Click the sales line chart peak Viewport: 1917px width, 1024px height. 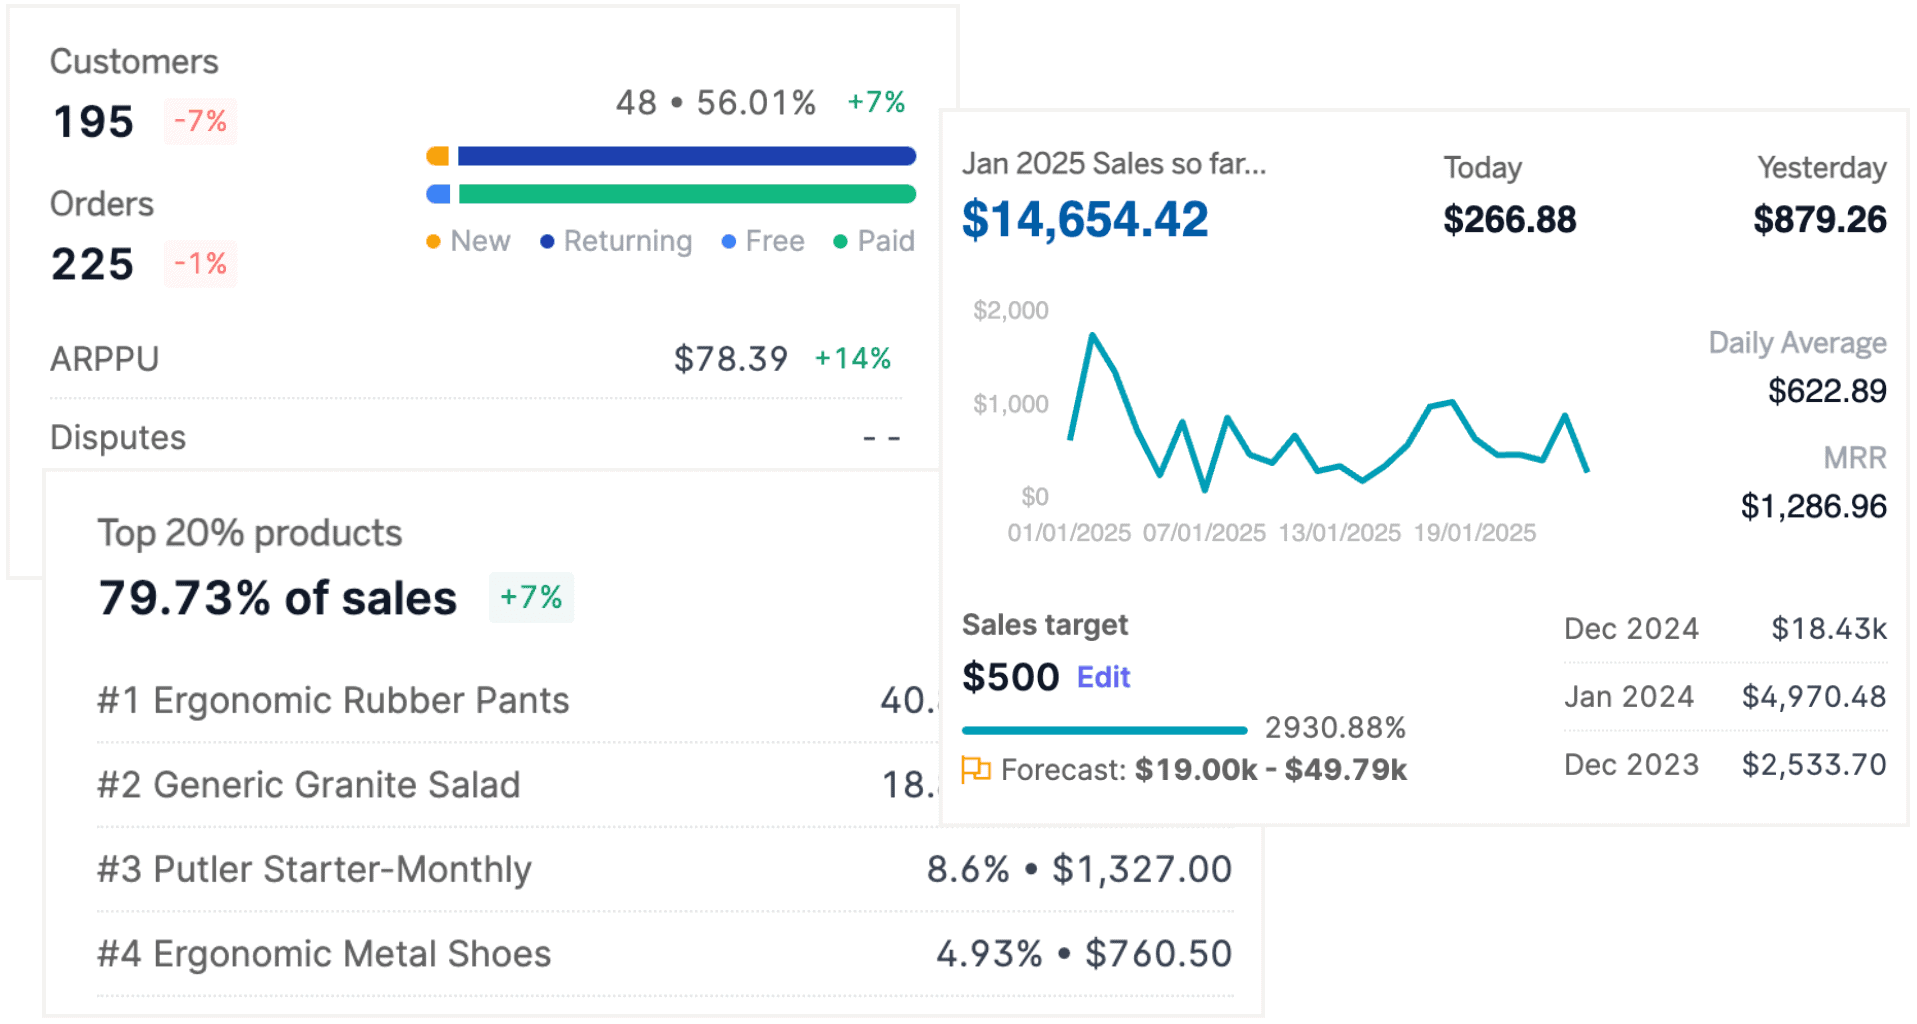1092,336
